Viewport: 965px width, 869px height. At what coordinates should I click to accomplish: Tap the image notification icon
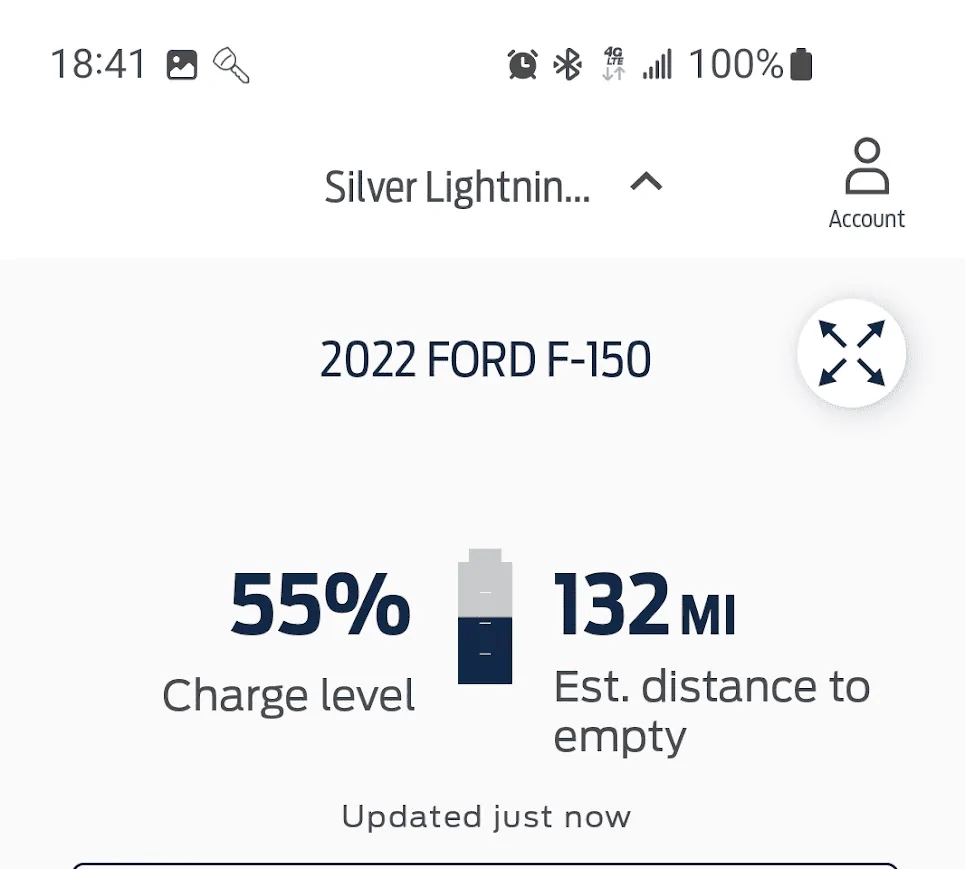(182, 66)
